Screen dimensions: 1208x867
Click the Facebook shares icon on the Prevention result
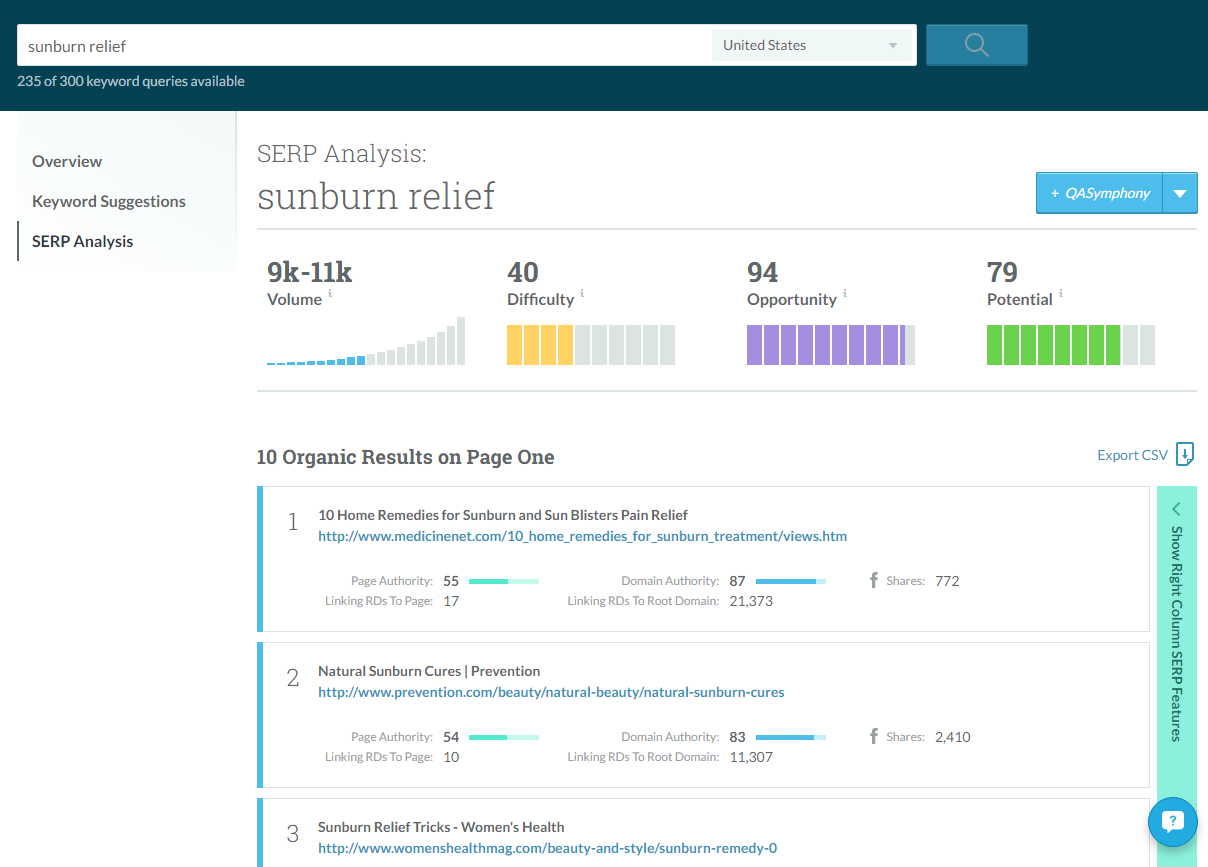point(875,736)
